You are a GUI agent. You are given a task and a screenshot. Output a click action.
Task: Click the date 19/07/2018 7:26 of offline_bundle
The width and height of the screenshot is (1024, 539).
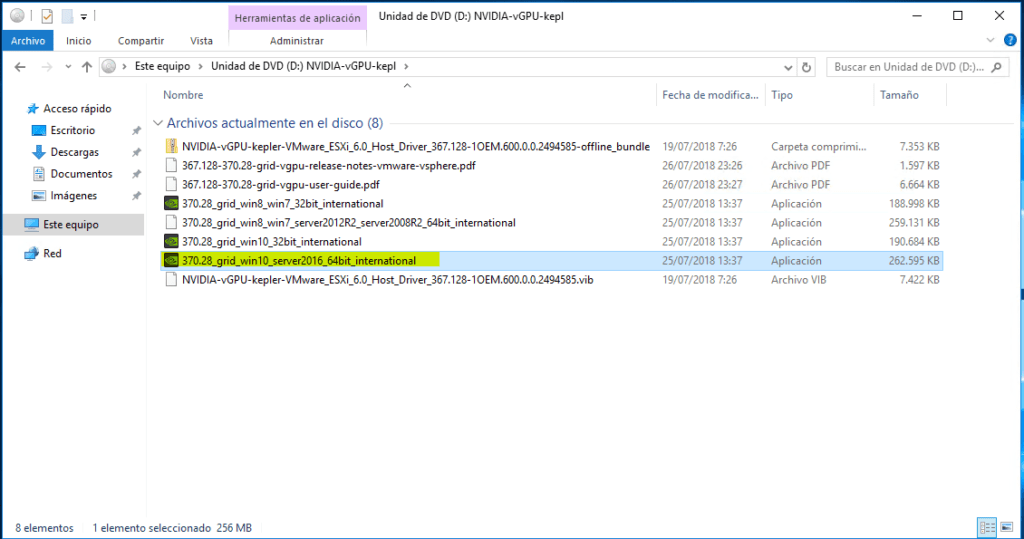point(699,146)
